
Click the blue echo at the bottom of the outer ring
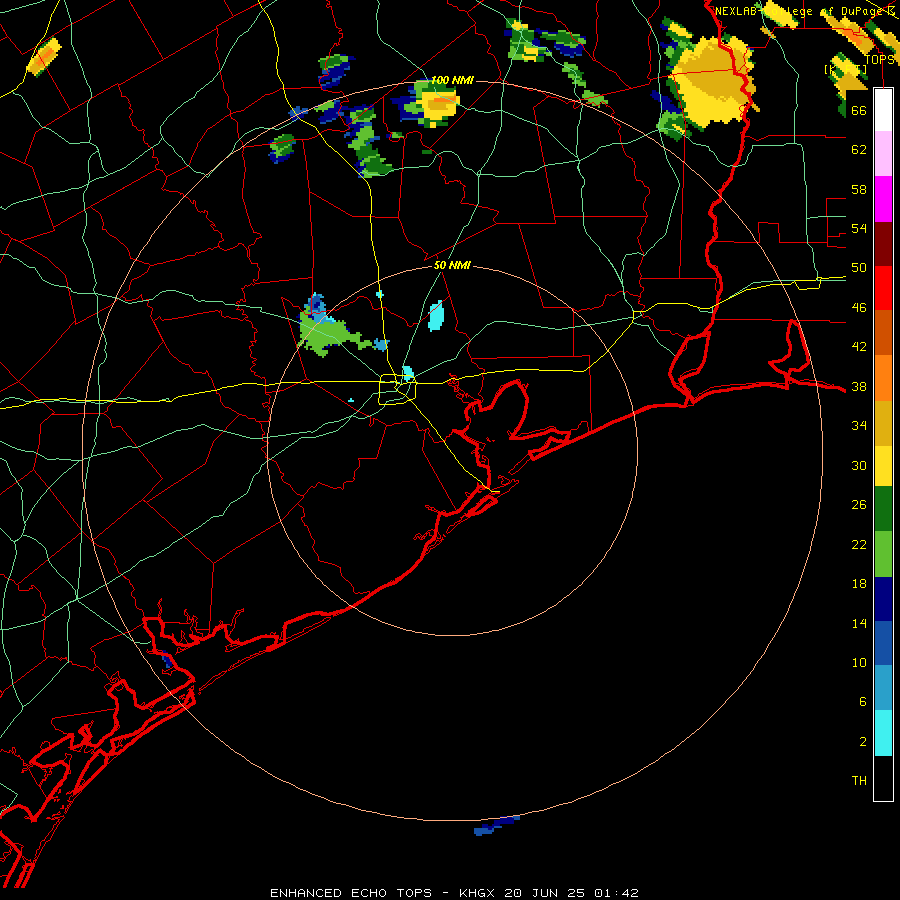[x=496, y=825]
